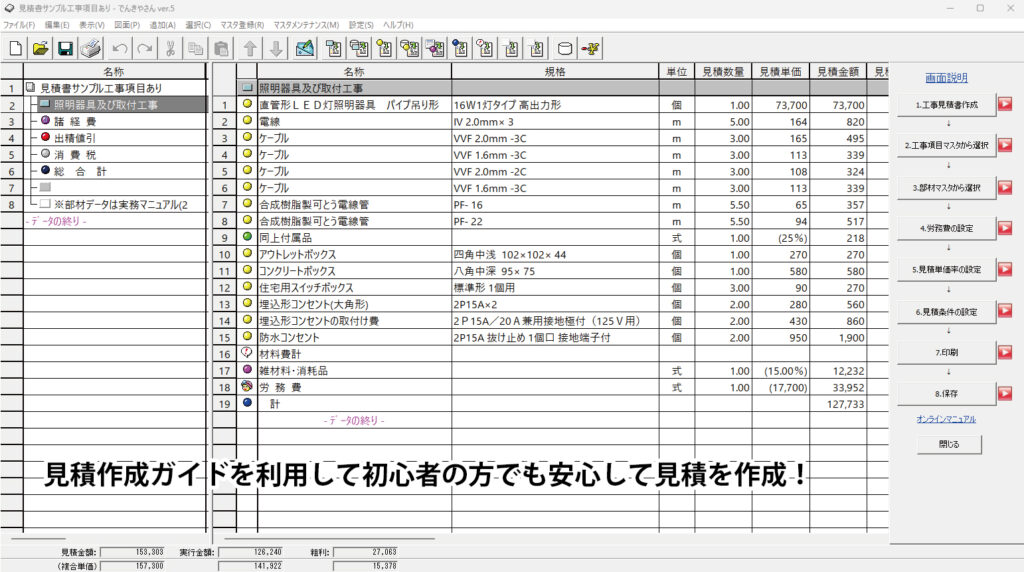Click the 3.部材マスタから選択 button
The width and height of the screenshot is (1024, 572).
(x=946, y=187)
